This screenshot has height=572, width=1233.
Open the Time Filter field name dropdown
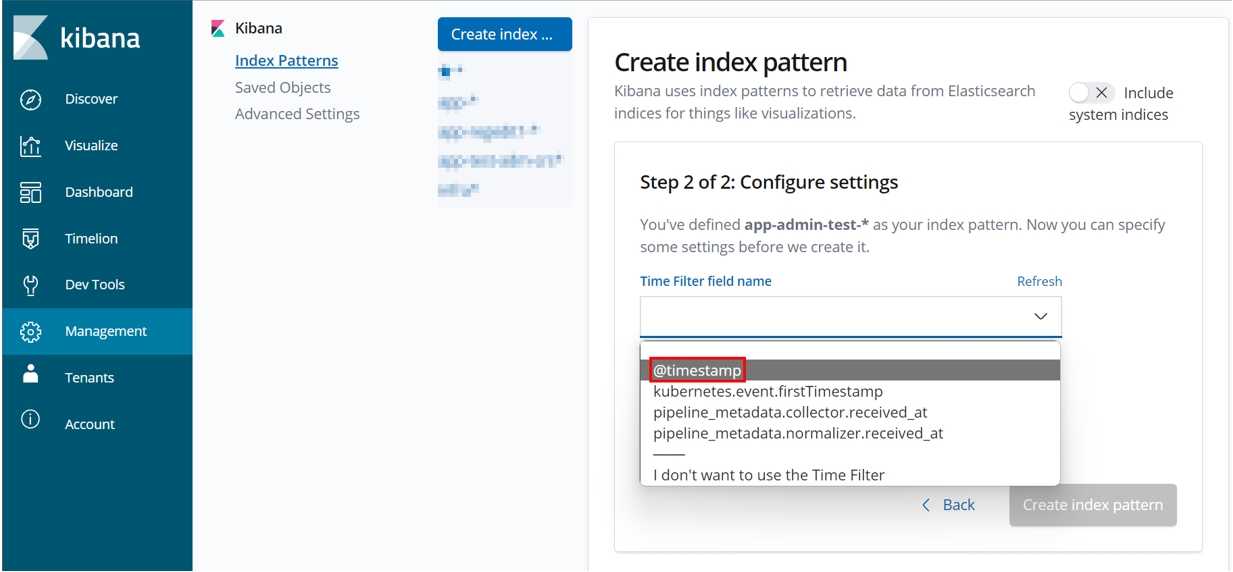click(x=851, y=316)
